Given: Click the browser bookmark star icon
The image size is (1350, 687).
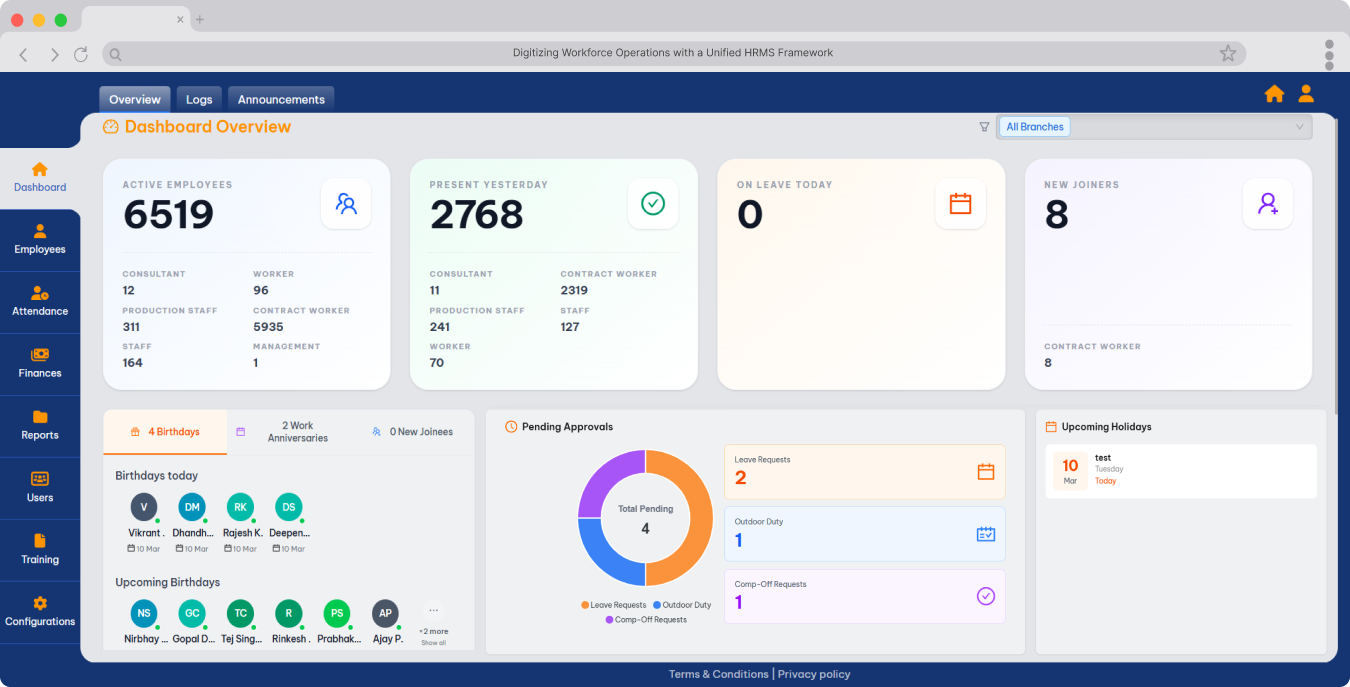Looking at the screenshot, I should (1228, 54).
